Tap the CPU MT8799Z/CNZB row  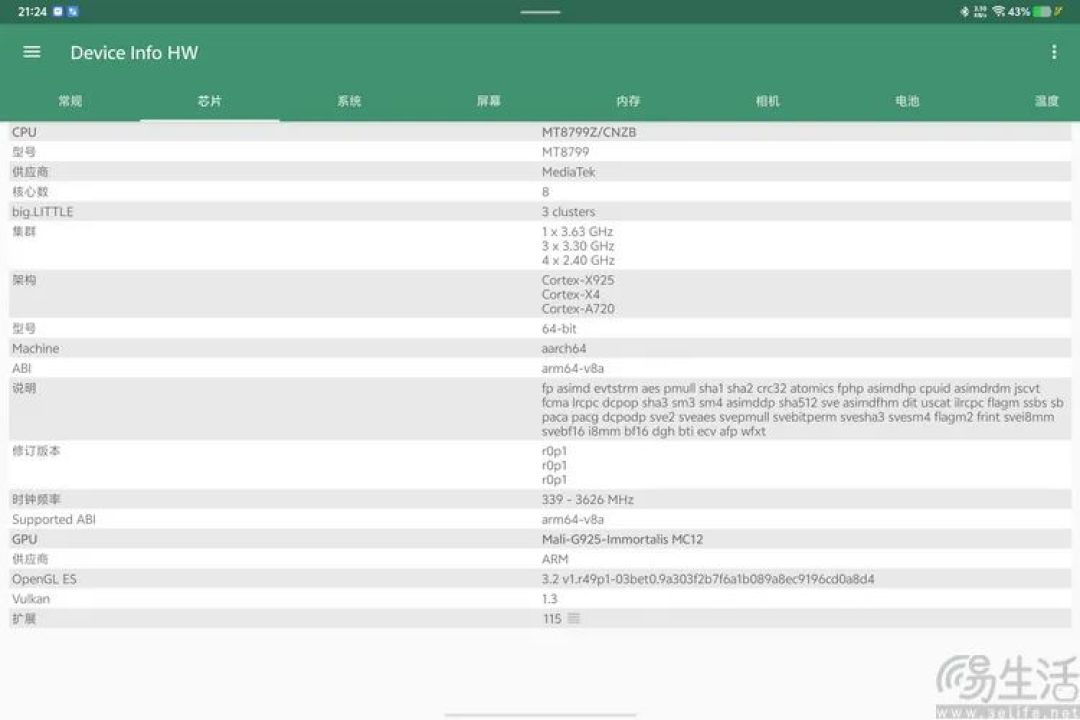(x=540, y=132)
